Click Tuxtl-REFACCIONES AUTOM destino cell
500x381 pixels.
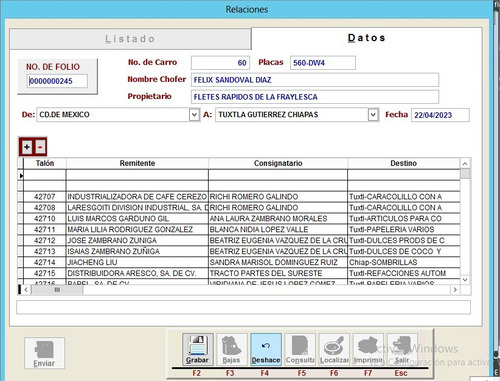[404, 273]
